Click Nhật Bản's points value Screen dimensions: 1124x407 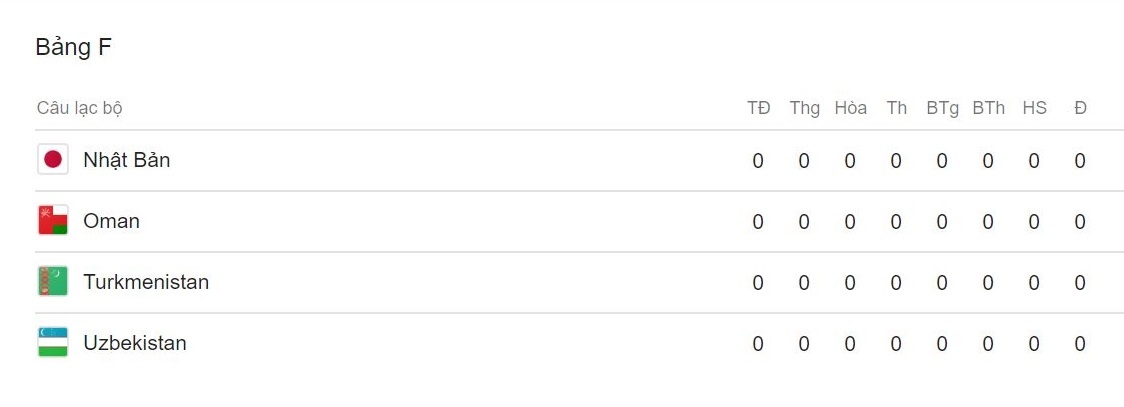tap(1080, 161)
